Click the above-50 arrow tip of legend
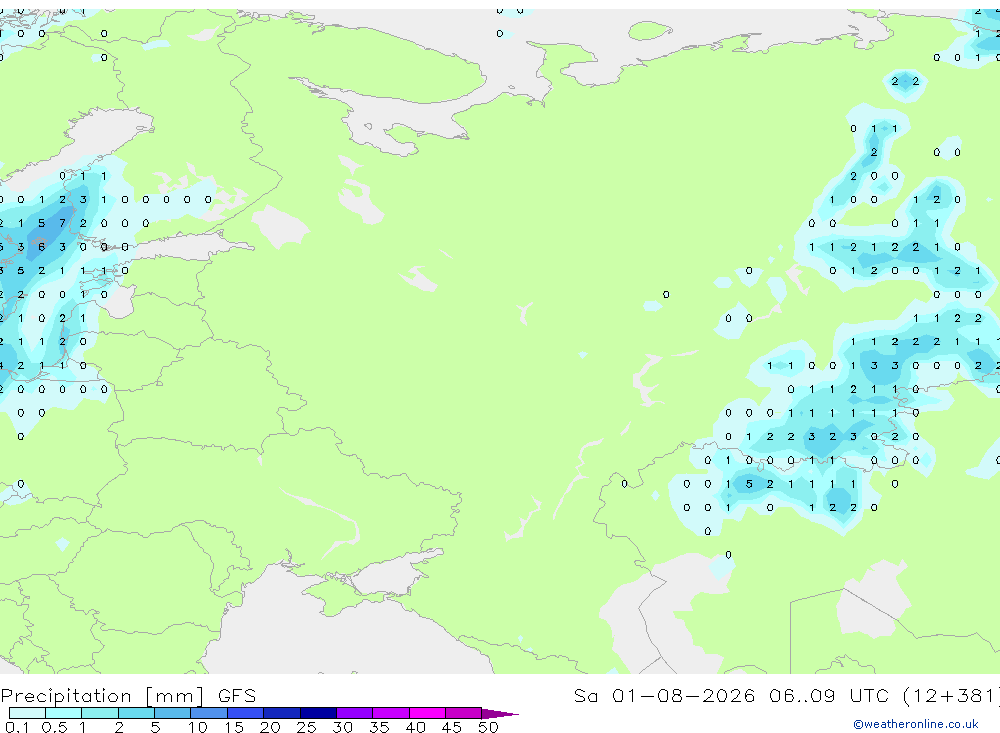 (500, 713)
